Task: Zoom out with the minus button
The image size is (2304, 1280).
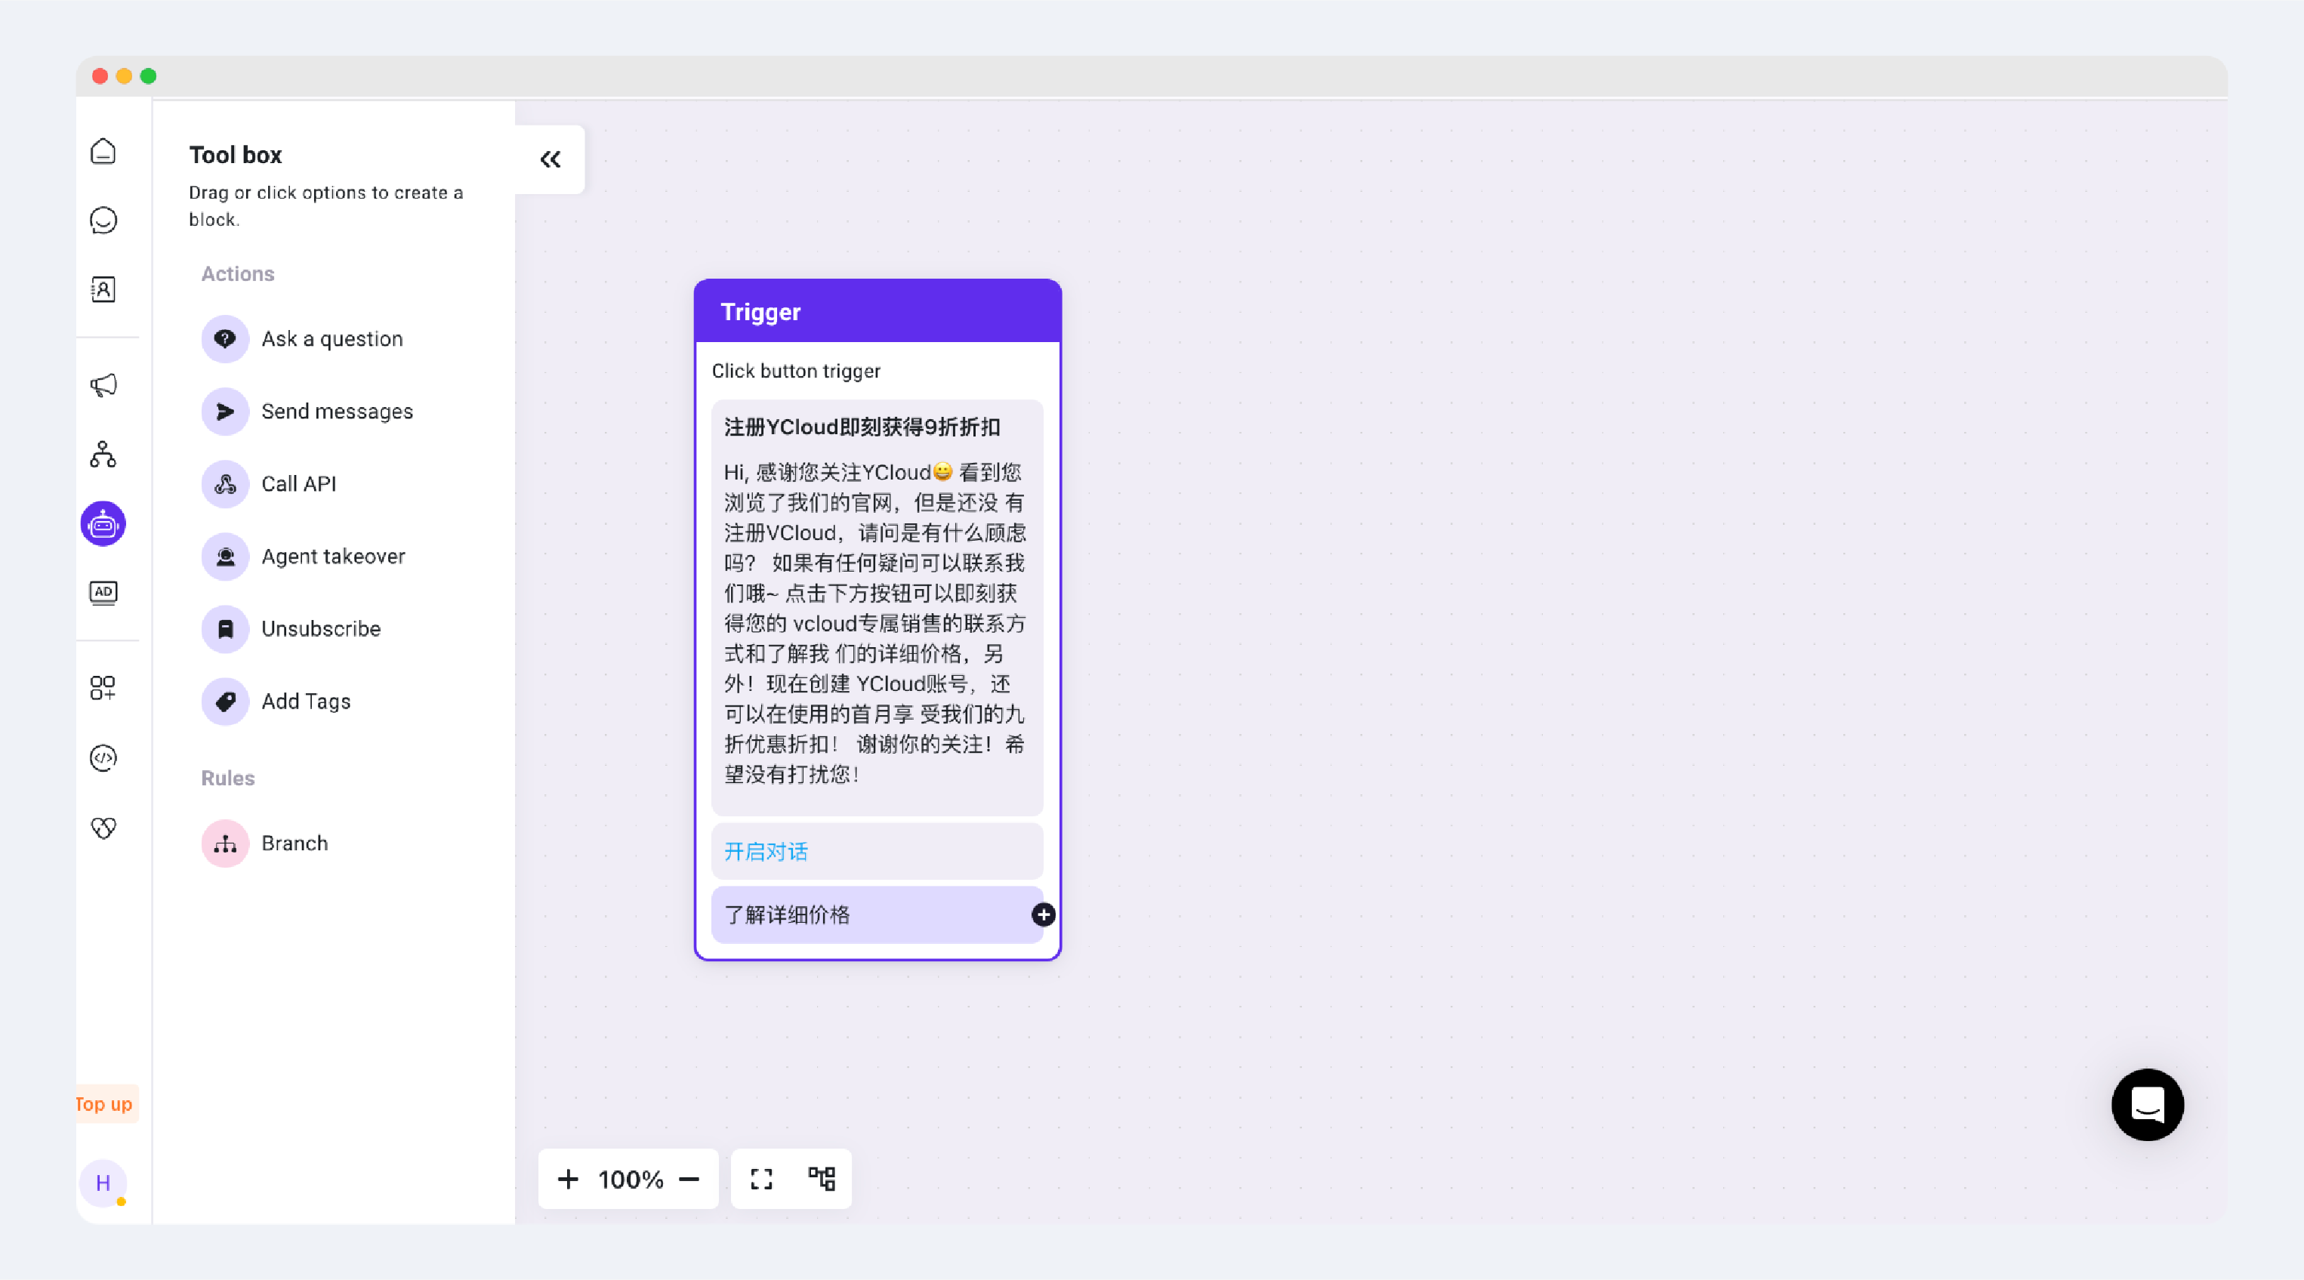Action: (x=689, y=1179)
